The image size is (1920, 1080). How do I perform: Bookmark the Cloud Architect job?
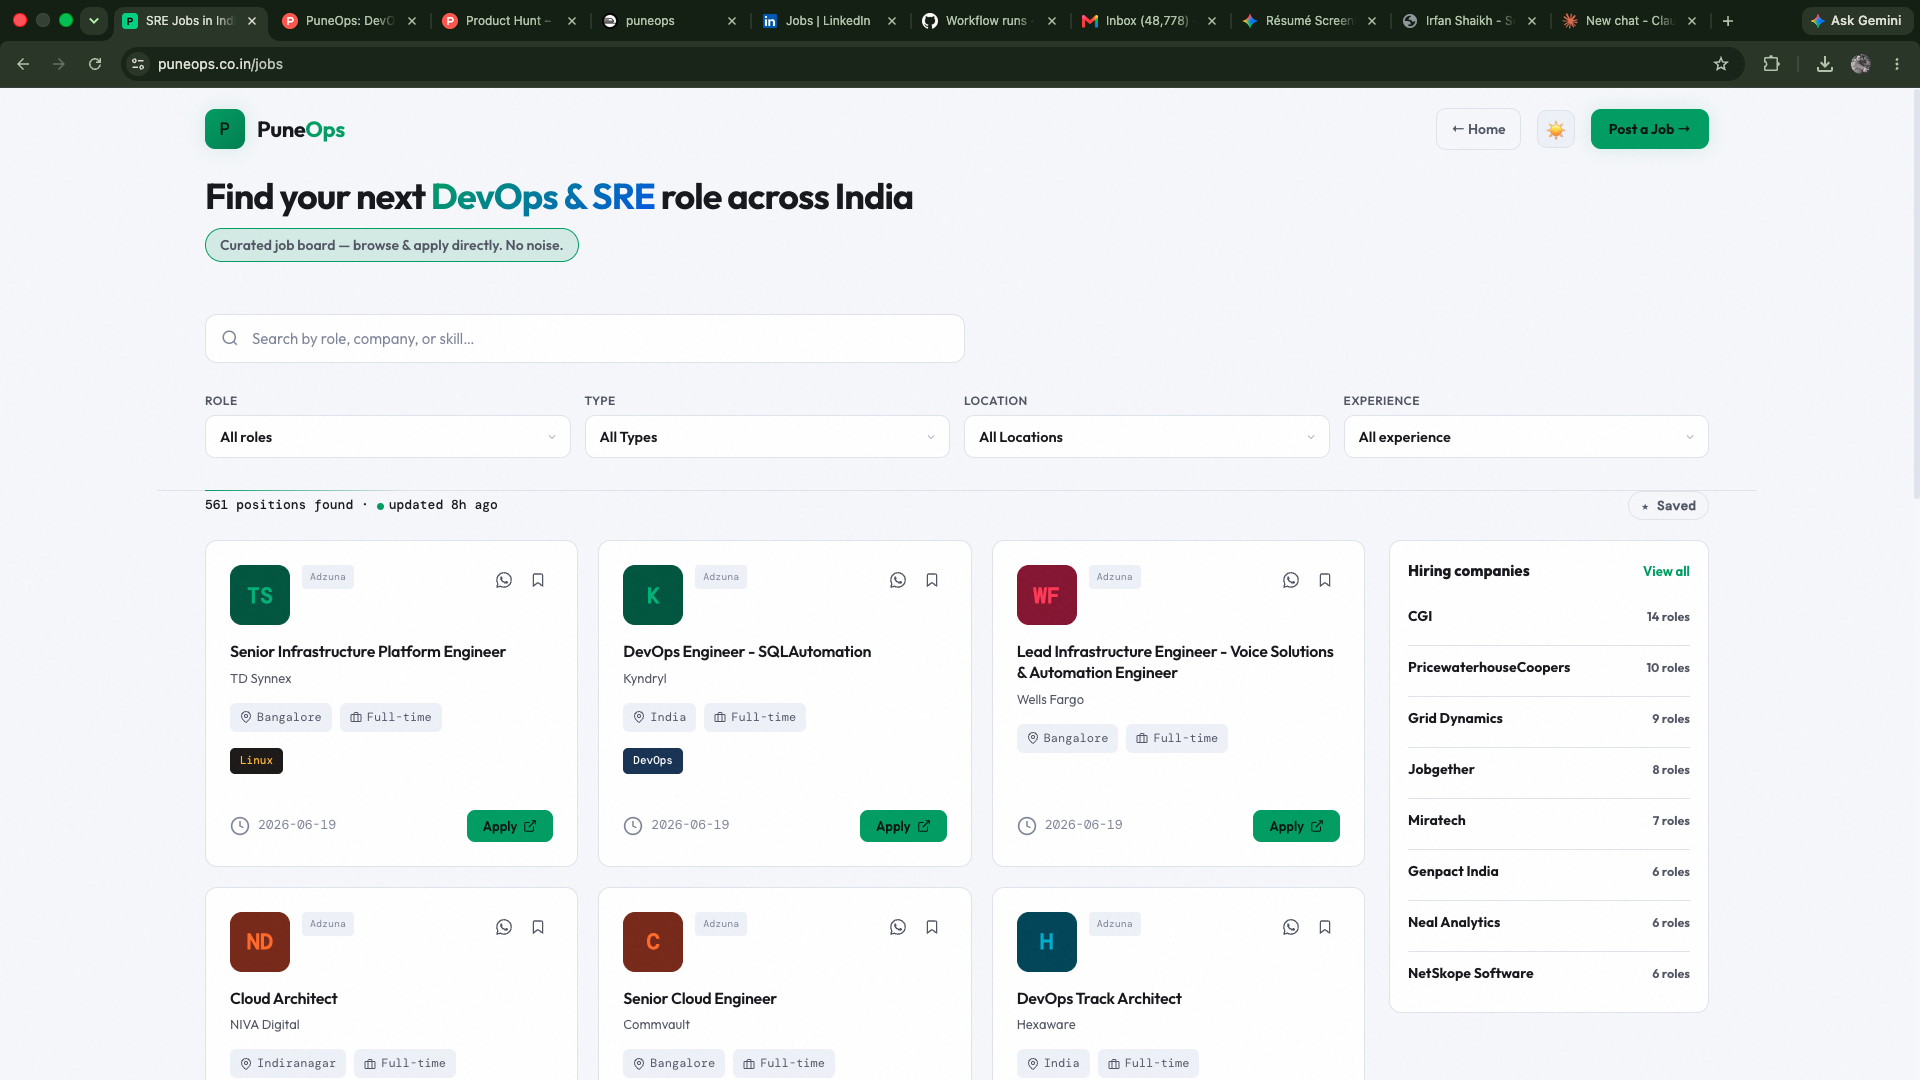[x=538, y=927]
